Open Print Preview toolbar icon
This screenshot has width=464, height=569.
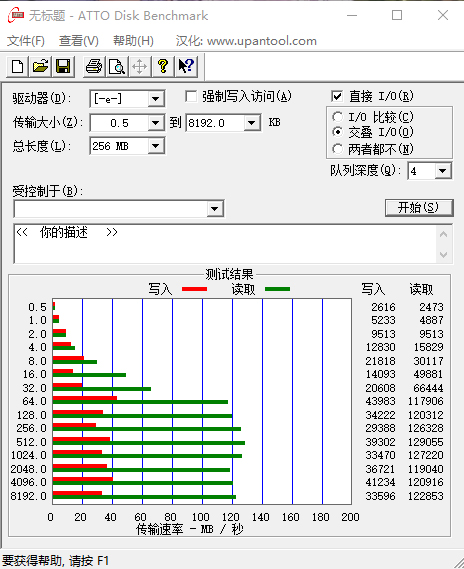117,67
